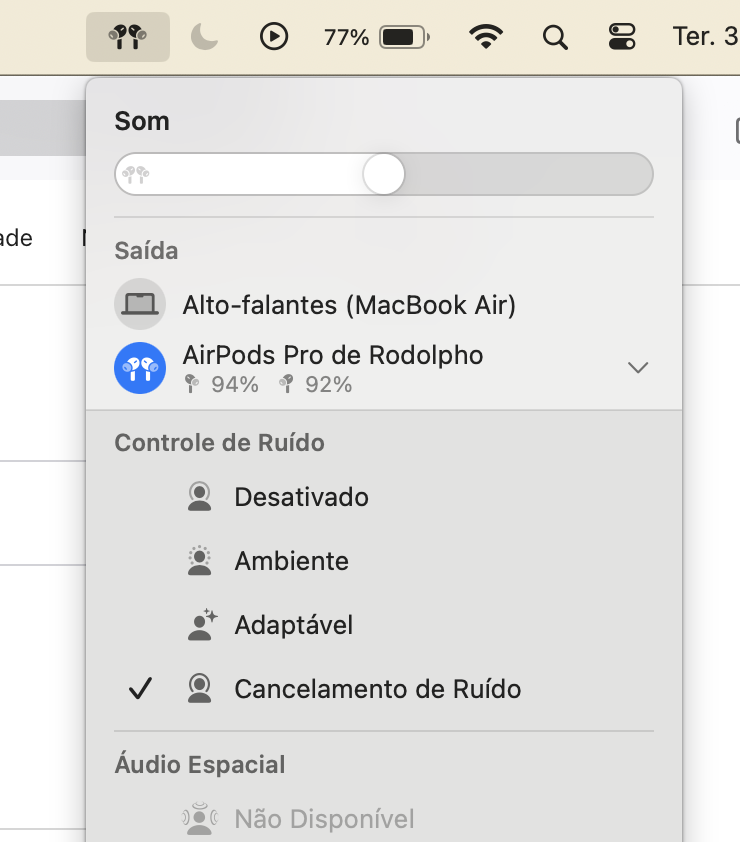The image size is (740, 842).
Task: Click the Som volume slider knob
Action: coord(383,174)
